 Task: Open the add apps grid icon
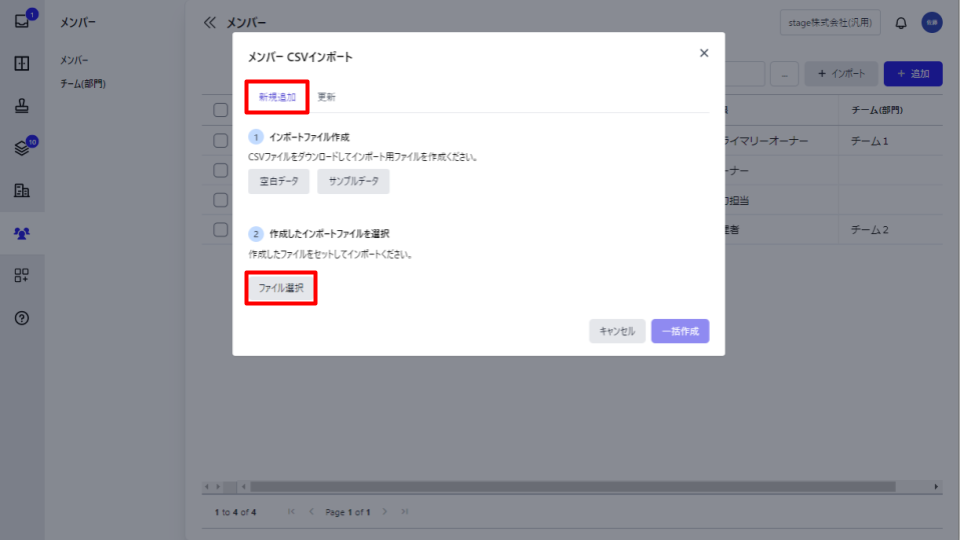coord(22,276)
